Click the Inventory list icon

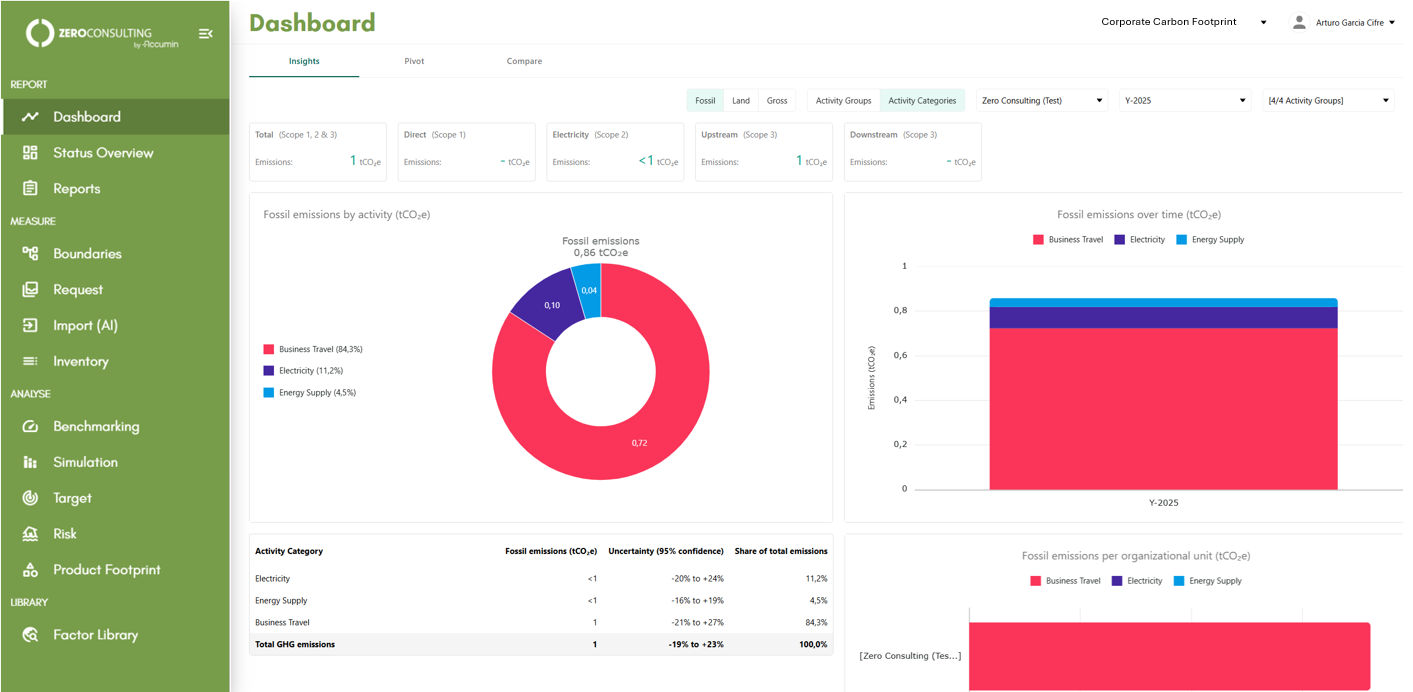(x=31, y=362)
